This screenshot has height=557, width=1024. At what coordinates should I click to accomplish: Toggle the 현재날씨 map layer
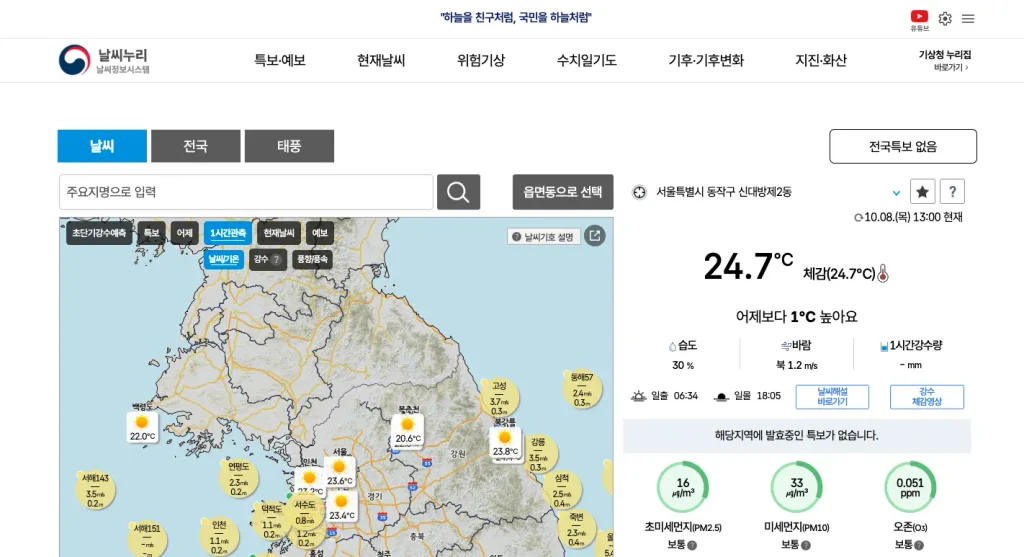pos(279,233)
